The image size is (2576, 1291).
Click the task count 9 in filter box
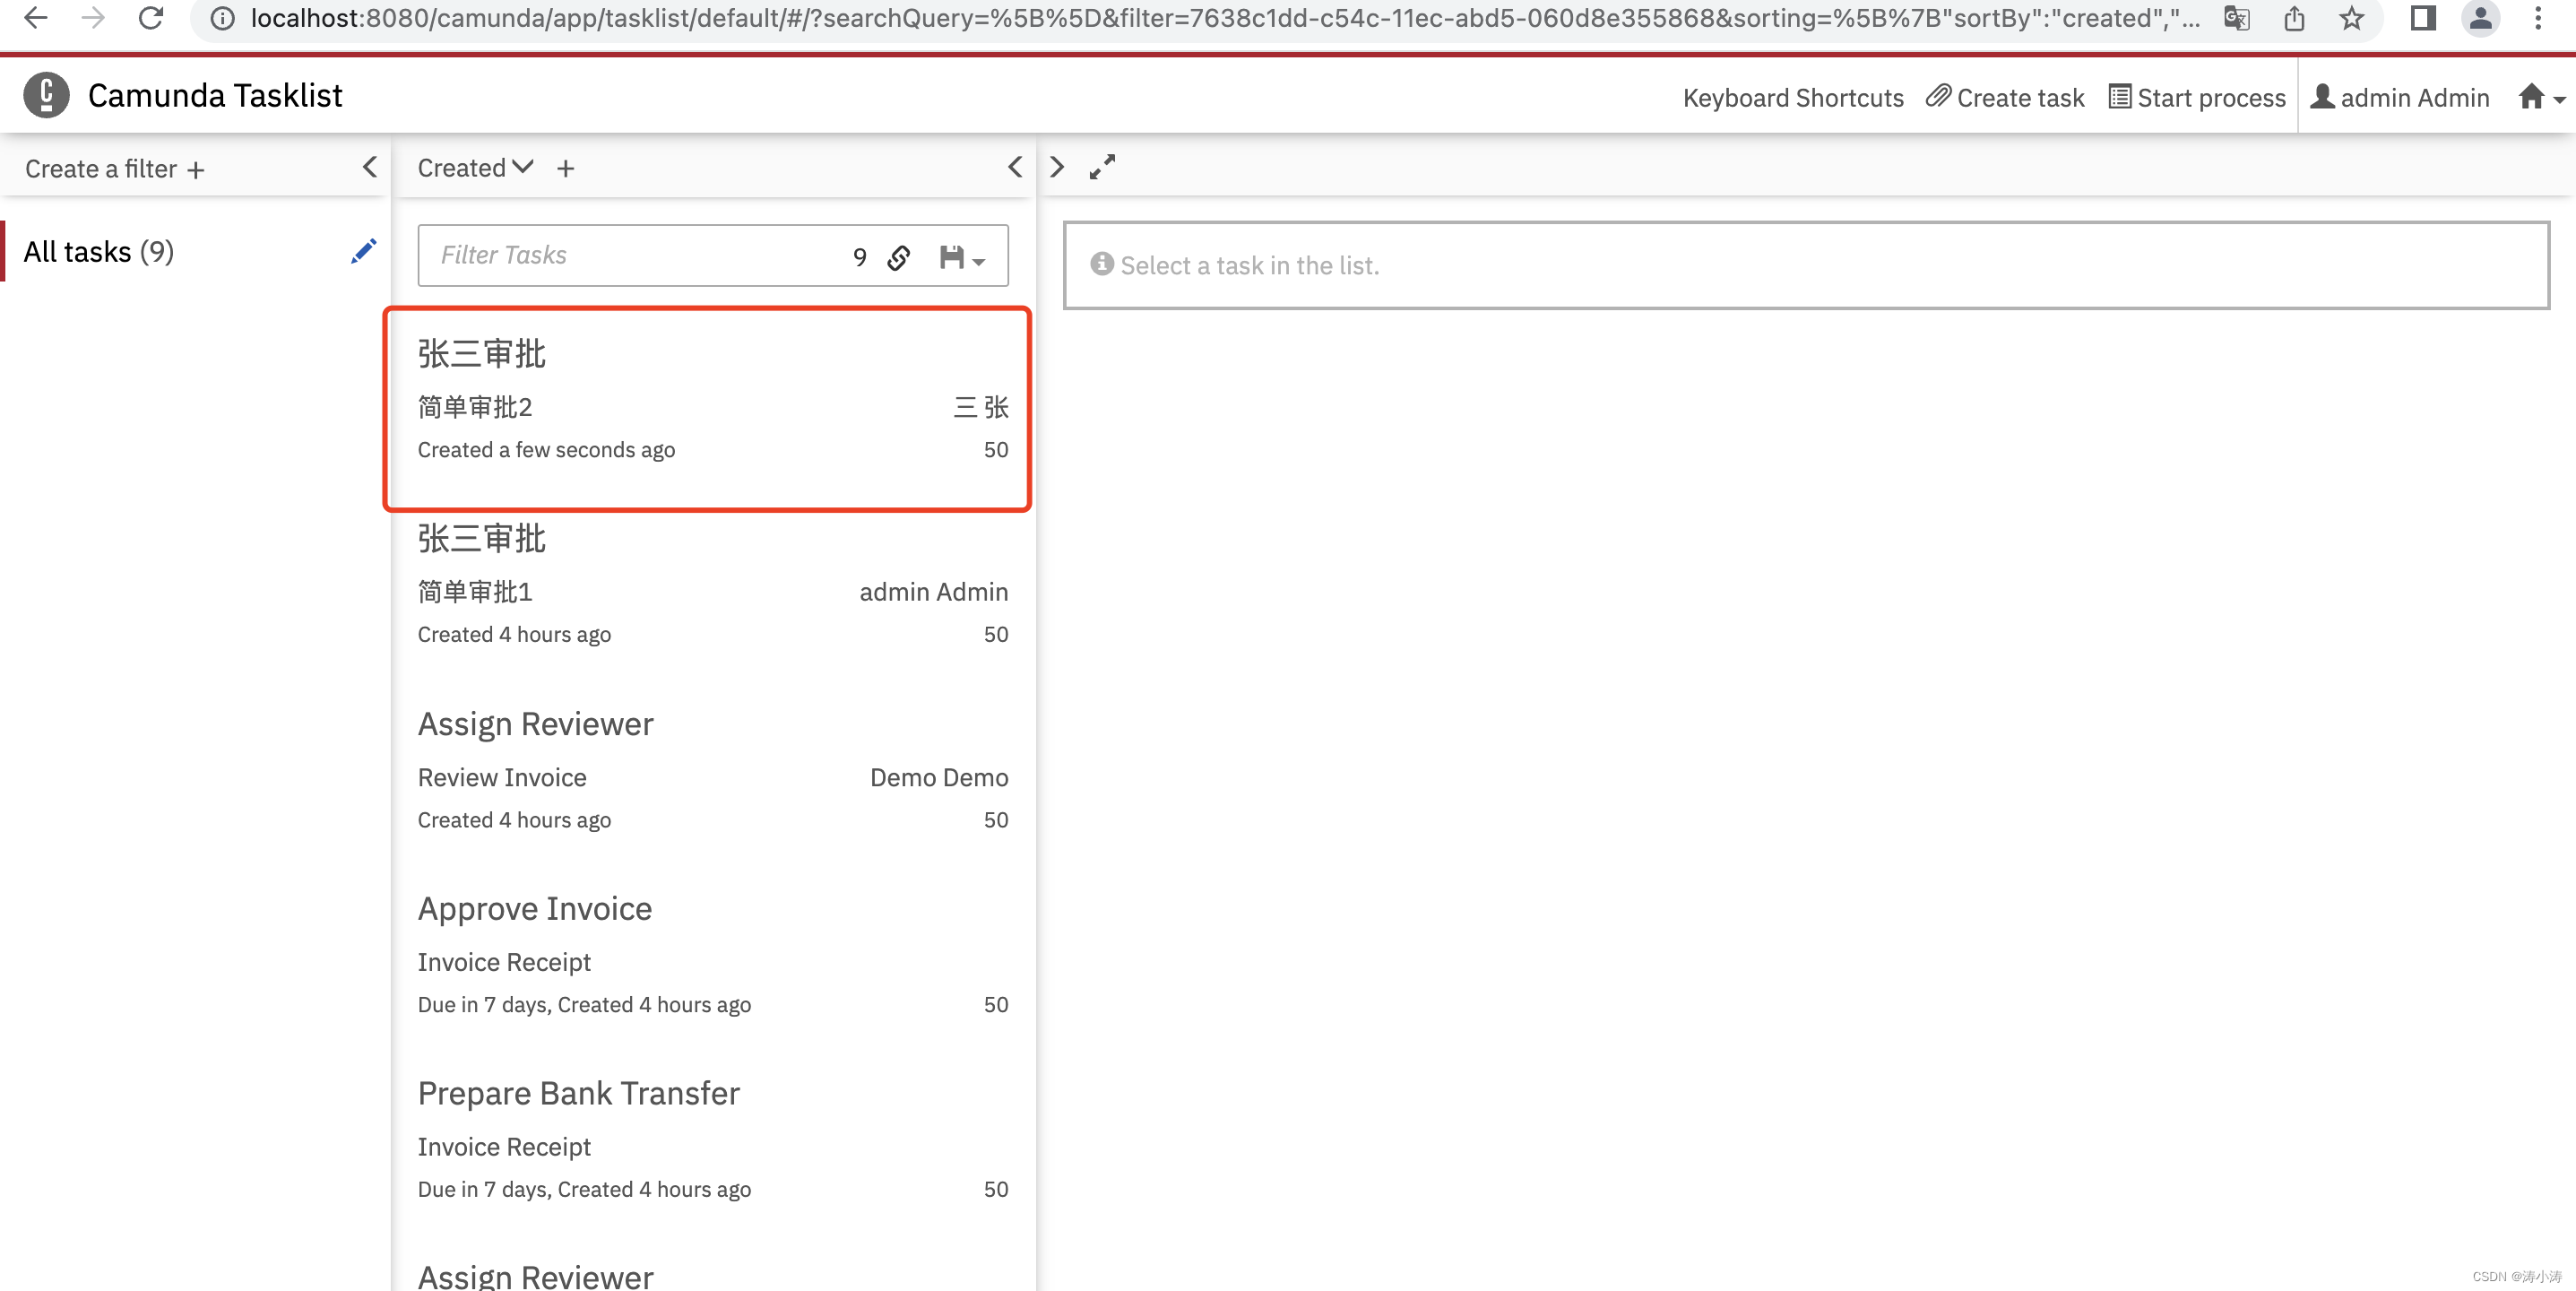point(860,258)
